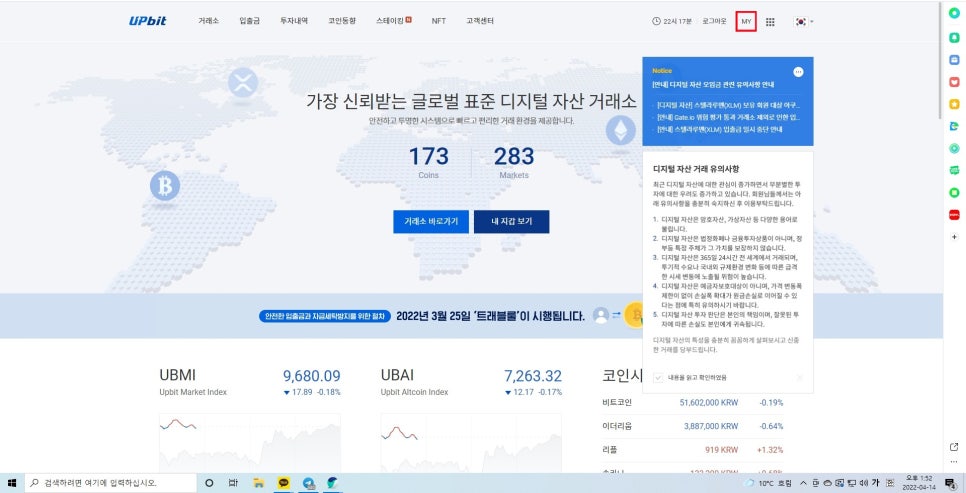Open notice 스텔라루멘(XLM) 입출금 일시 중단 안내
Image resolution: width=966 pixels, height=493 pixels.
(718, 129)
